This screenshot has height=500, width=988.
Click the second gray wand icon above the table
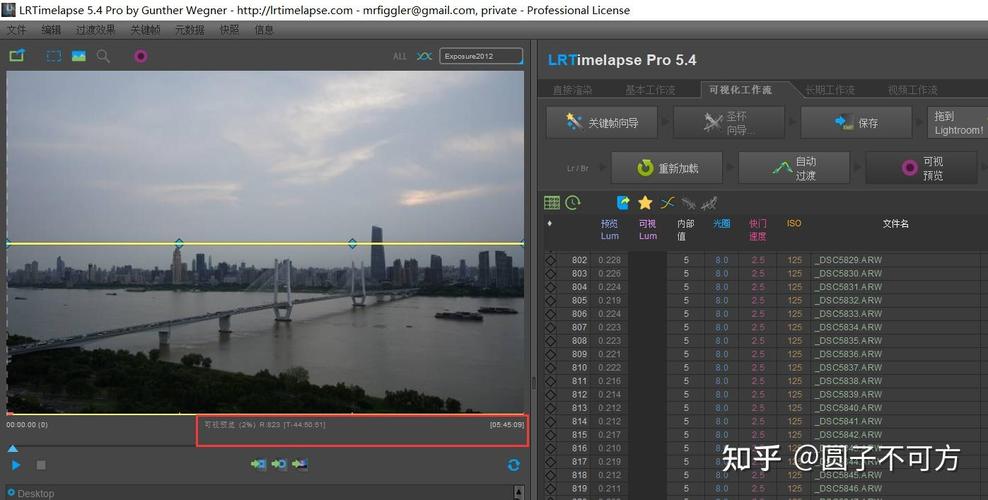pos(709,203)
